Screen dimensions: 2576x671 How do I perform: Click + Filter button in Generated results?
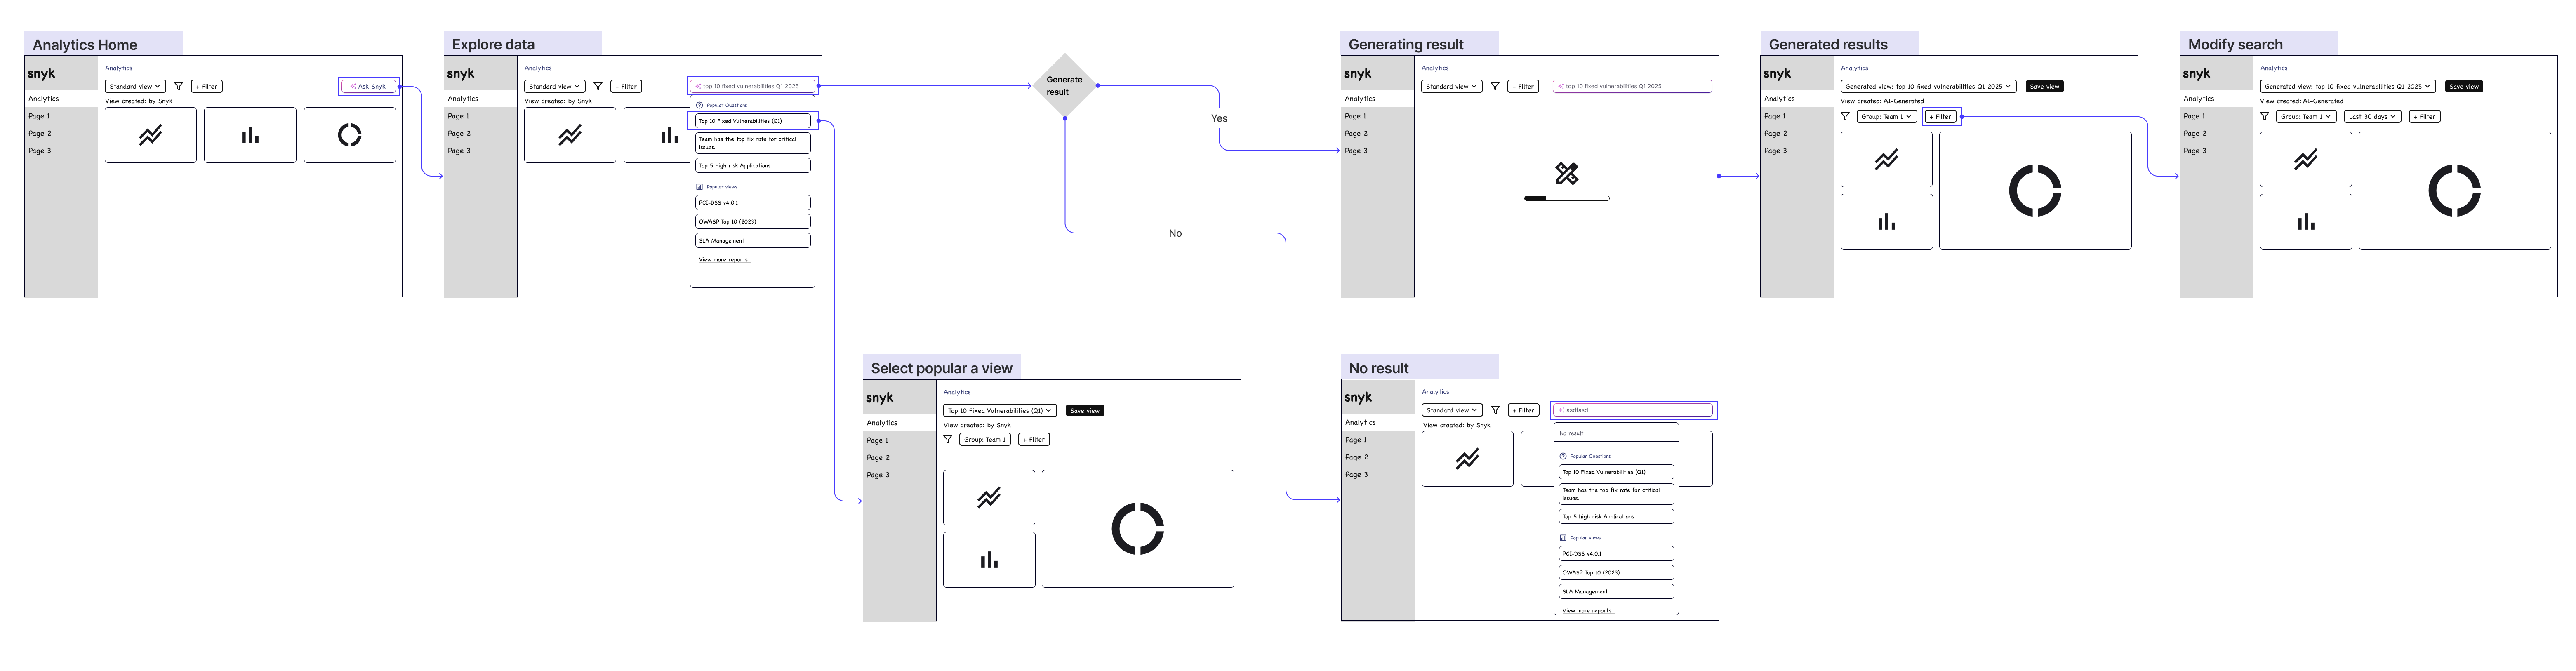(1941, 117)
